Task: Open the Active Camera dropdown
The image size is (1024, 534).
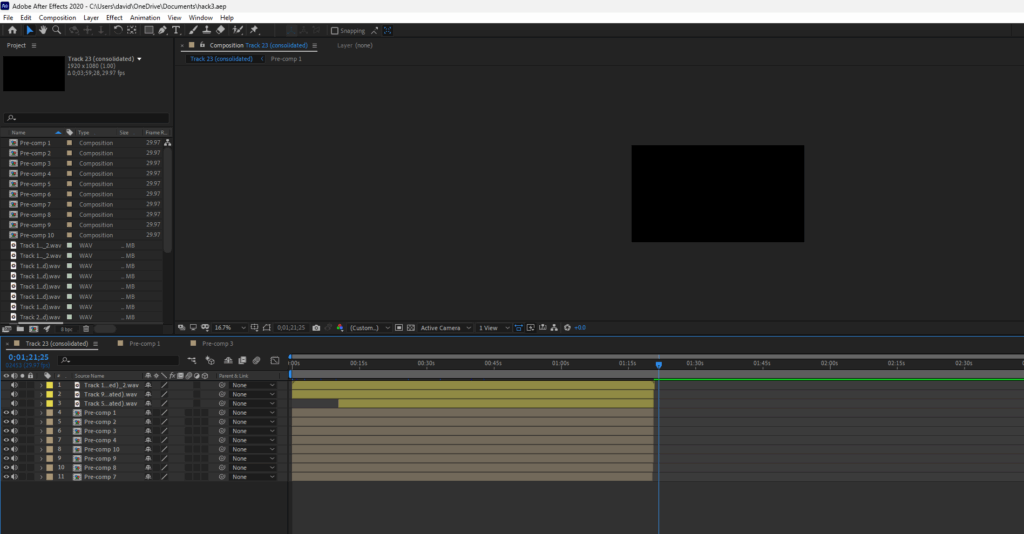Action: click(445, 328)
